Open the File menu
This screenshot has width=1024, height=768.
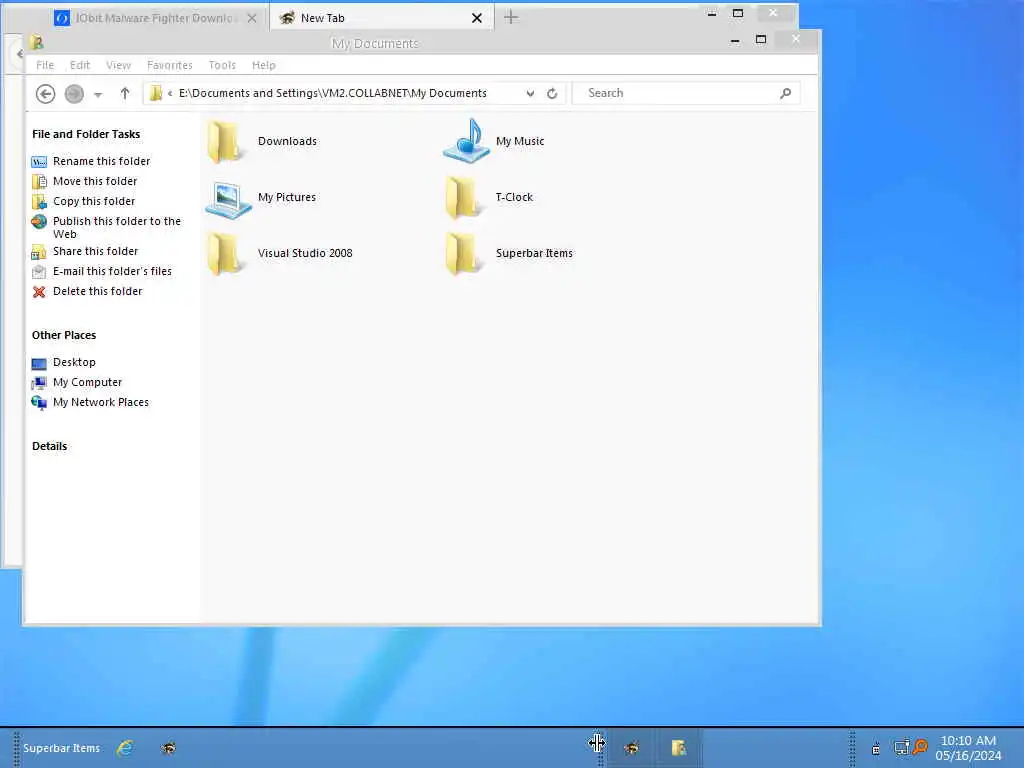(x=45, y=65)
